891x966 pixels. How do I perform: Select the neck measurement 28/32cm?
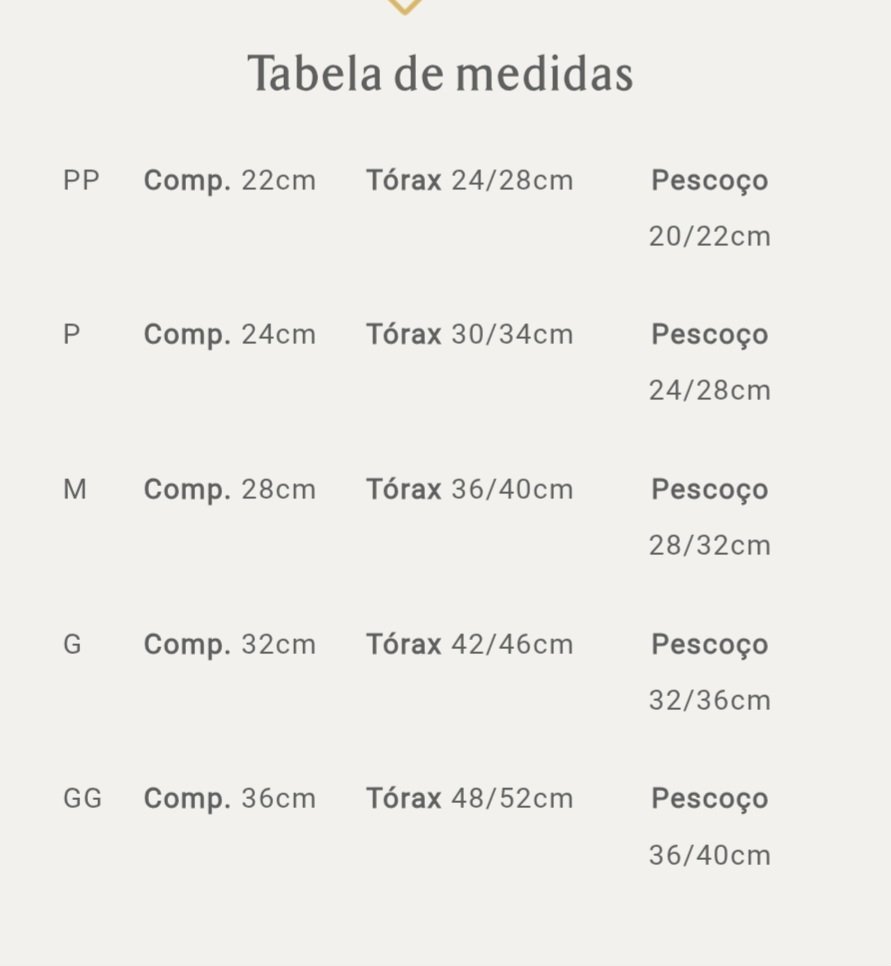(x=709, y=546)
